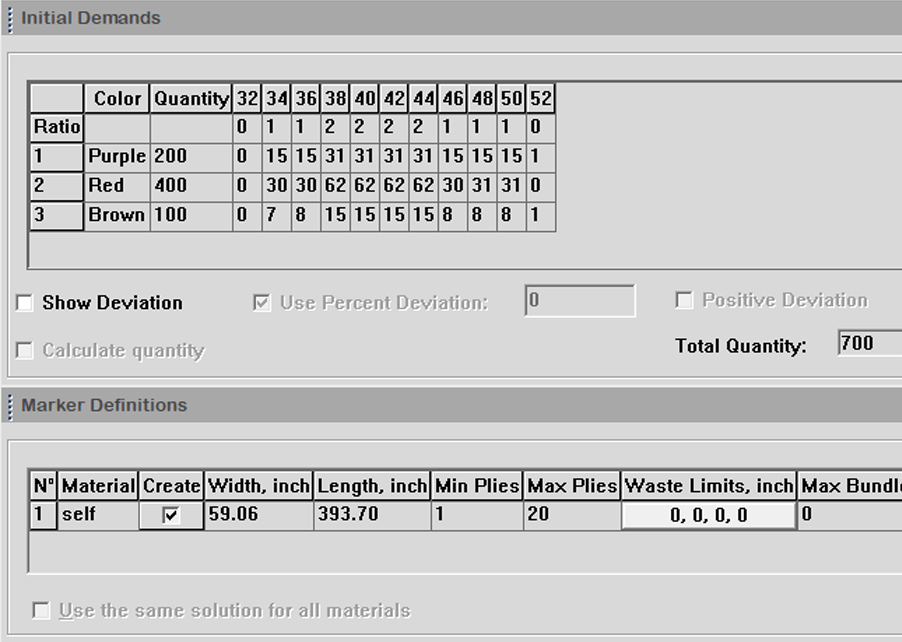Screen dimensions: 902x642
Task: Click the self material name cell
Action: [97, 513]
